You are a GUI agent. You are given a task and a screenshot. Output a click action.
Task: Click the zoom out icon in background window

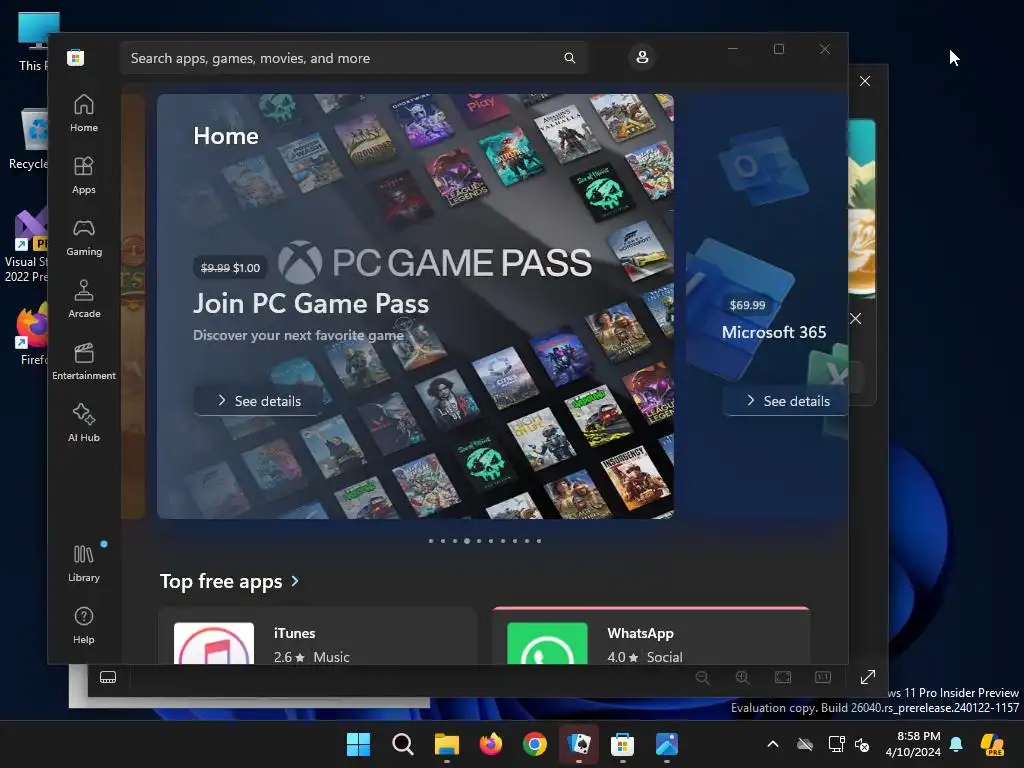tap(703, 677)
